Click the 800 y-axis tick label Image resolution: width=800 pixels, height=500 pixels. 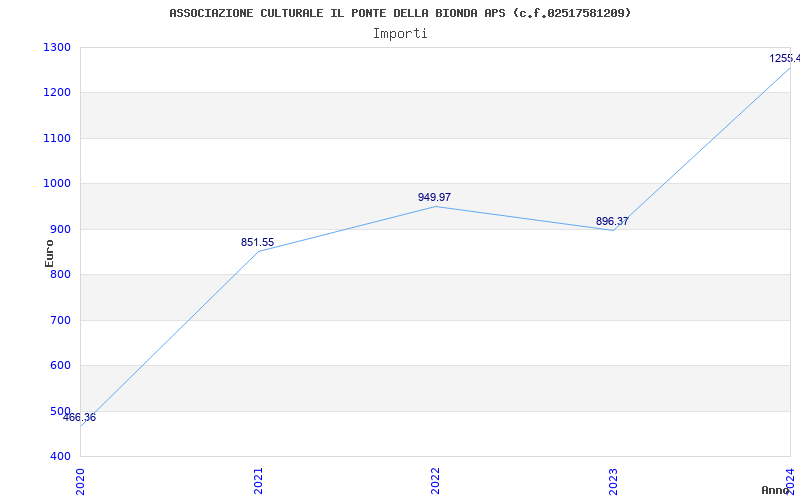[60, 274]
